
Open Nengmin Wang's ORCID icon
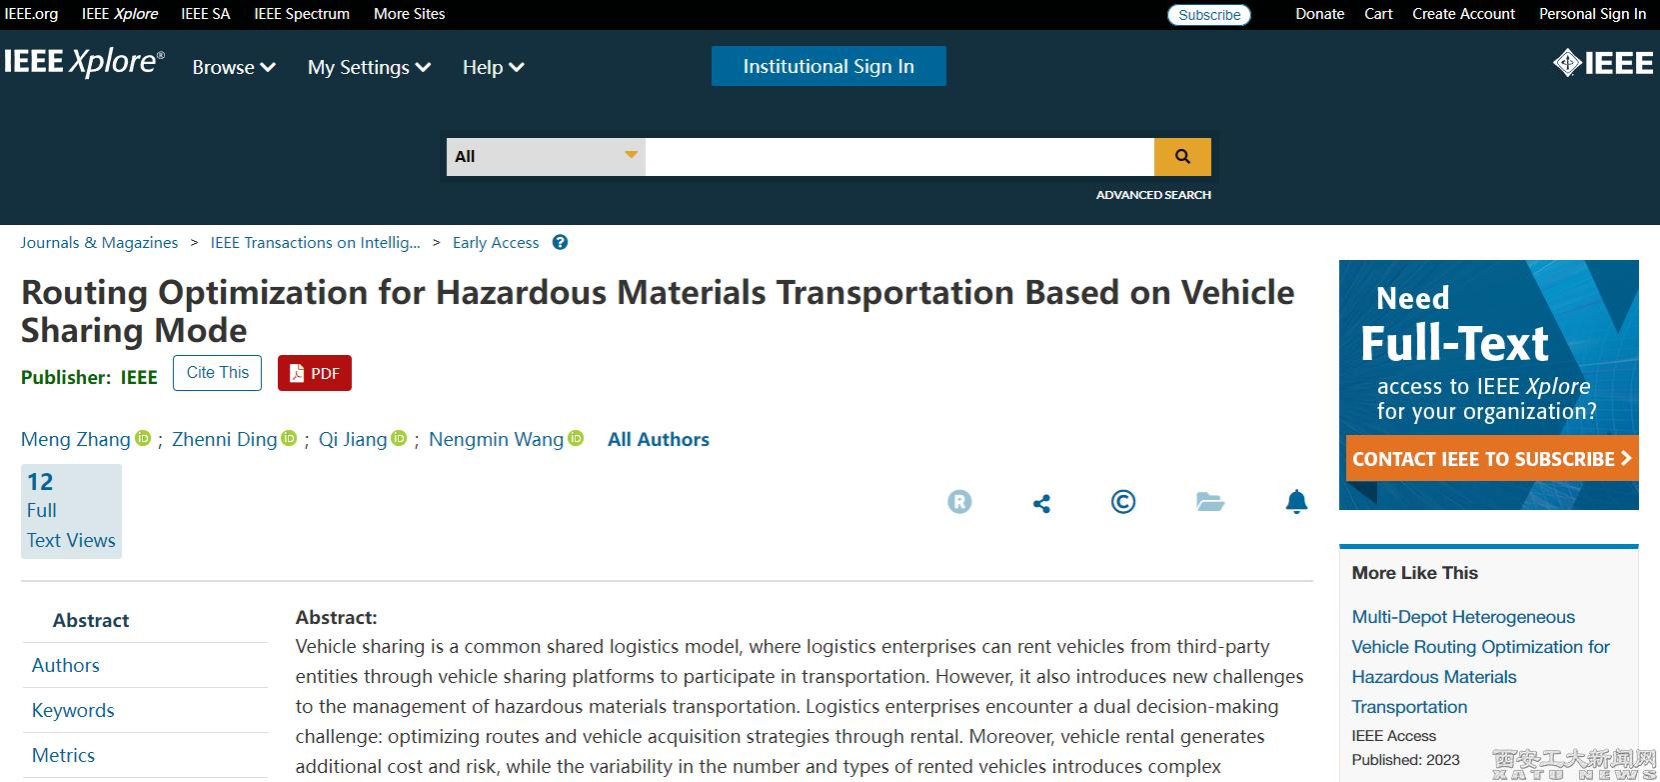[576, 438]
